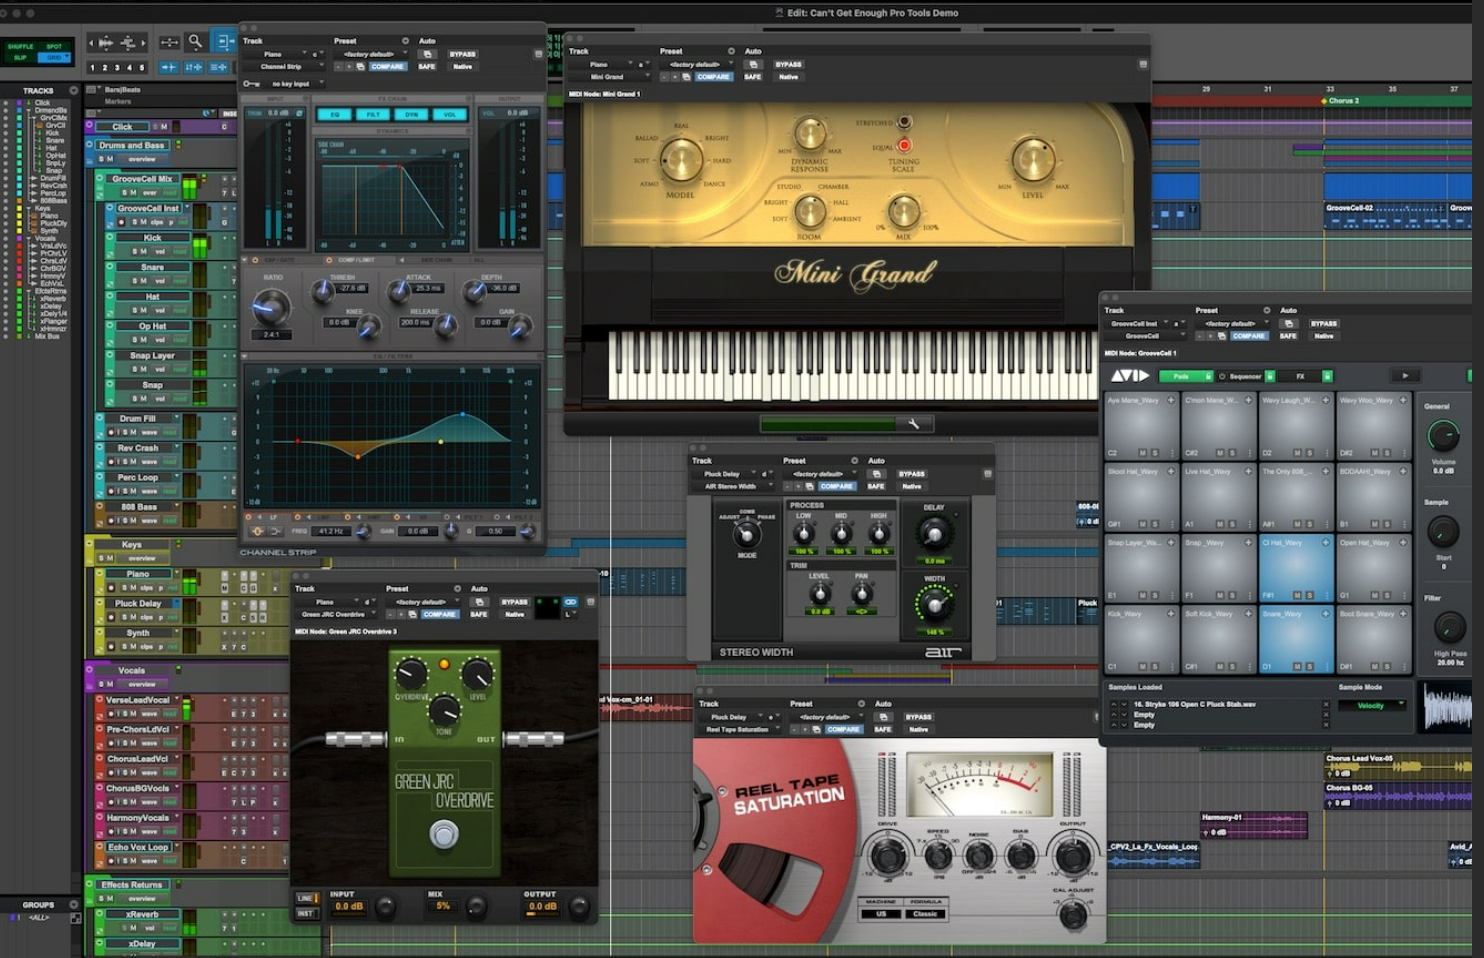
Task: Toggle BYPASS on Channel Strip plugin
Action: click(462, 54)
